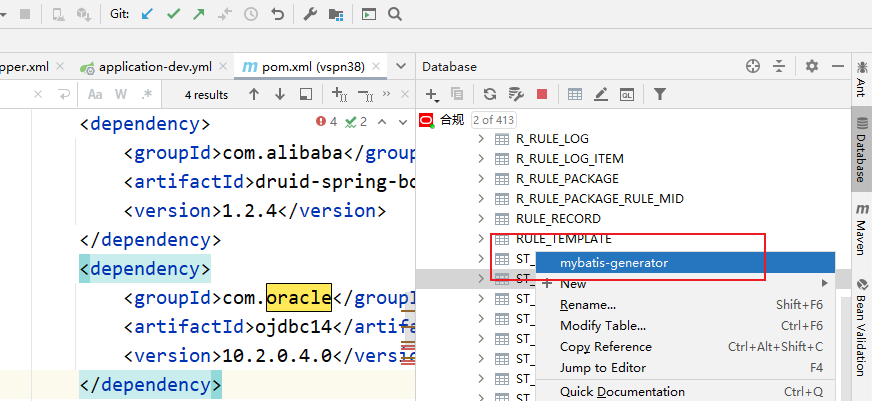This screenshot has height=401, width=872.
Task: Expand the RULE_RECORD table node
Action: [481, 219]
